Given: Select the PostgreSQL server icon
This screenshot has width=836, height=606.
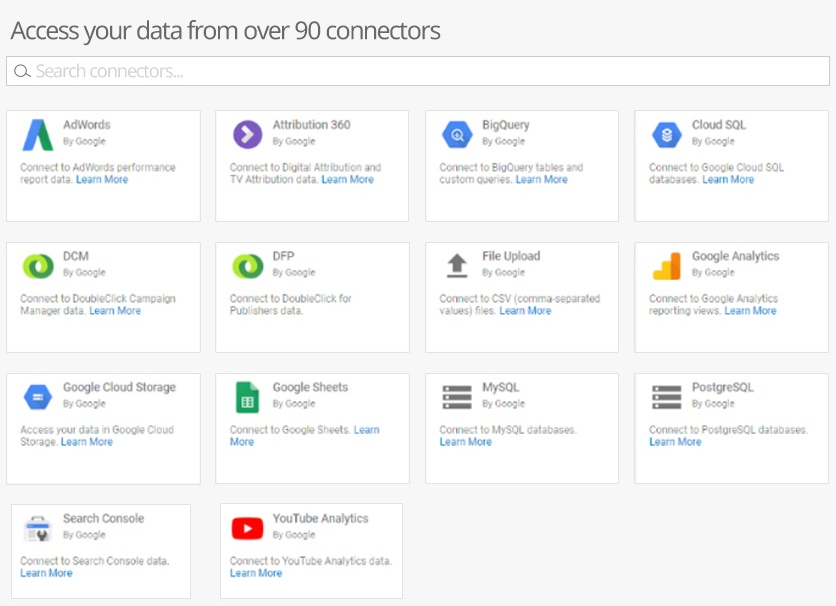Looking at the screenshot, I should point(666,397).
